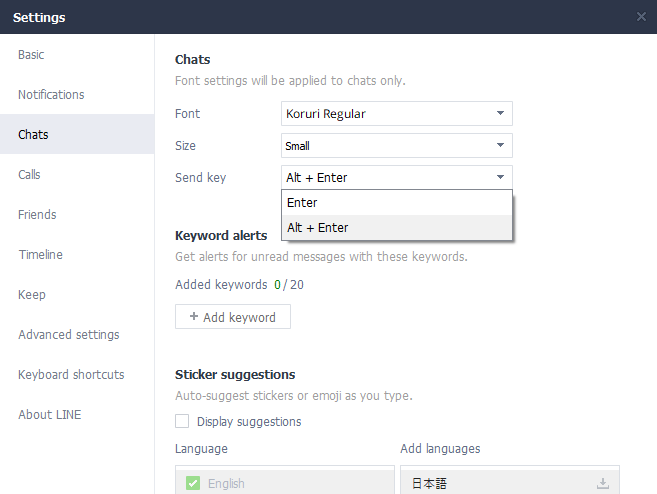Close the Settings window
Image resolution: width=657 pixels, height=494 pixels.
pyautogui.click(x=641, y=17)
